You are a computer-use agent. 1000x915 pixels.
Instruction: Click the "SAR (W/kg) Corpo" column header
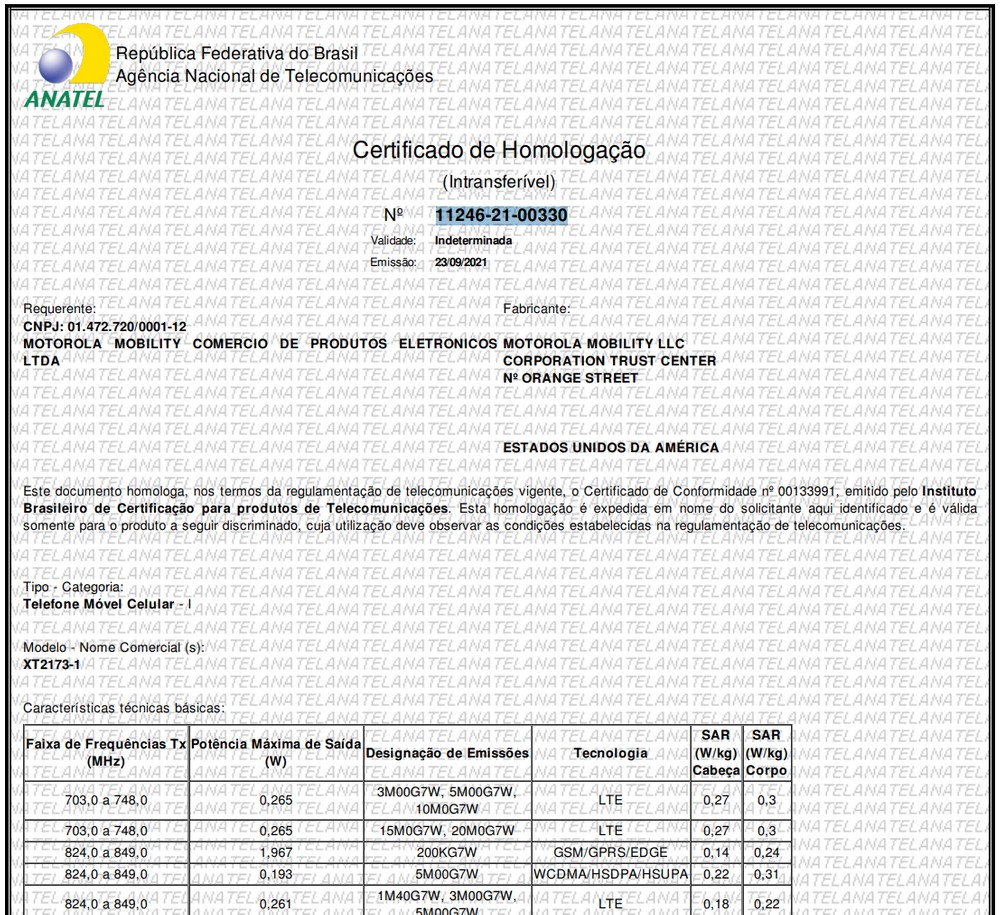pyautogui.click(x=767, y=753)
